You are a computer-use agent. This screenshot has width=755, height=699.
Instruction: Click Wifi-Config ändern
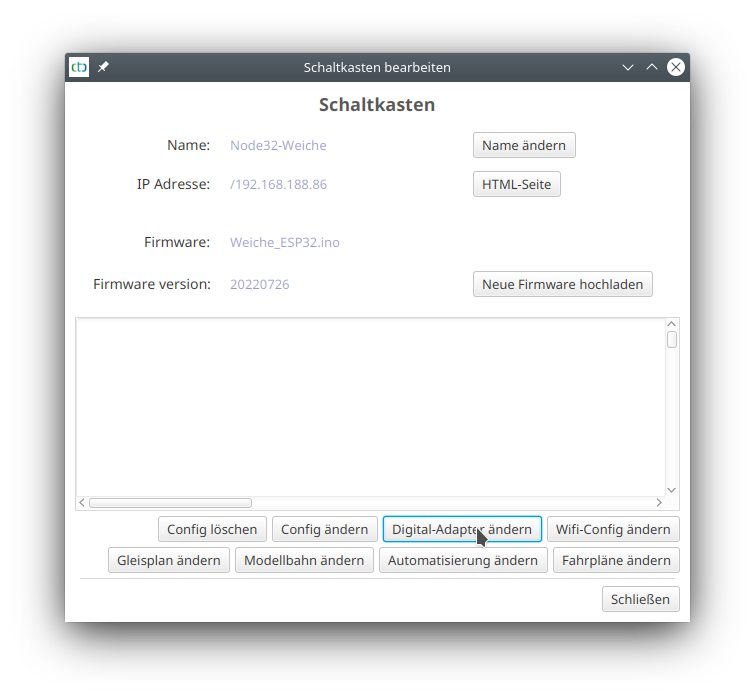click(x=612, y=529)
